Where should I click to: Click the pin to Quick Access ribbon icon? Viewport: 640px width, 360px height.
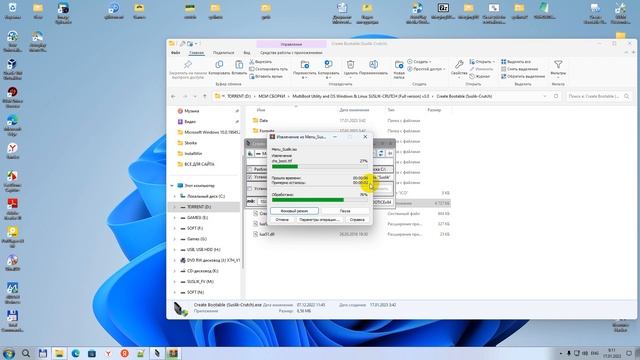[188, 65]
